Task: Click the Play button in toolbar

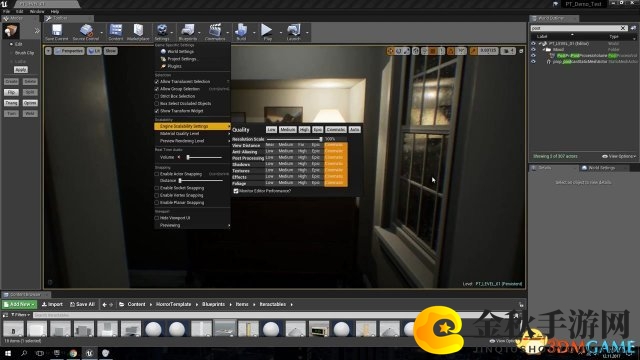Action: tap(267, 32)
